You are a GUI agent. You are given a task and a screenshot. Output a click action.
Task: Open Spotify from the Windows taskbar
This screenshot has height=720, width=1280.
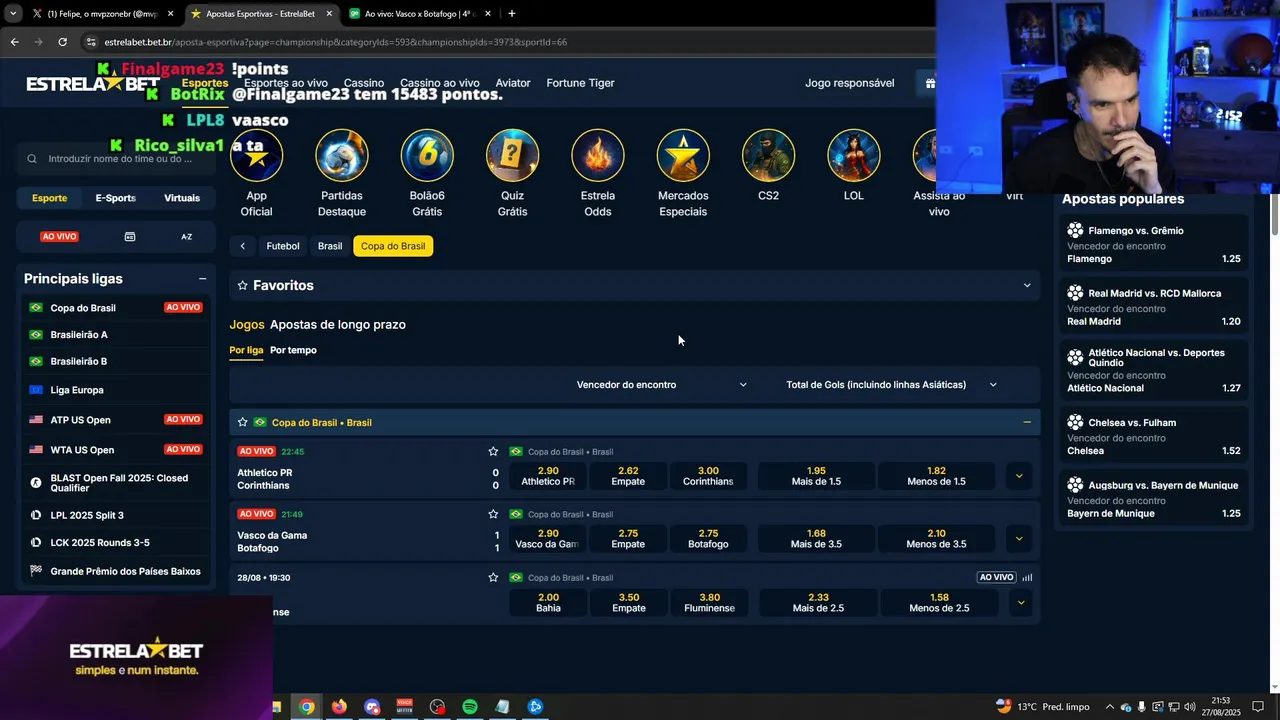coord(470,707)
